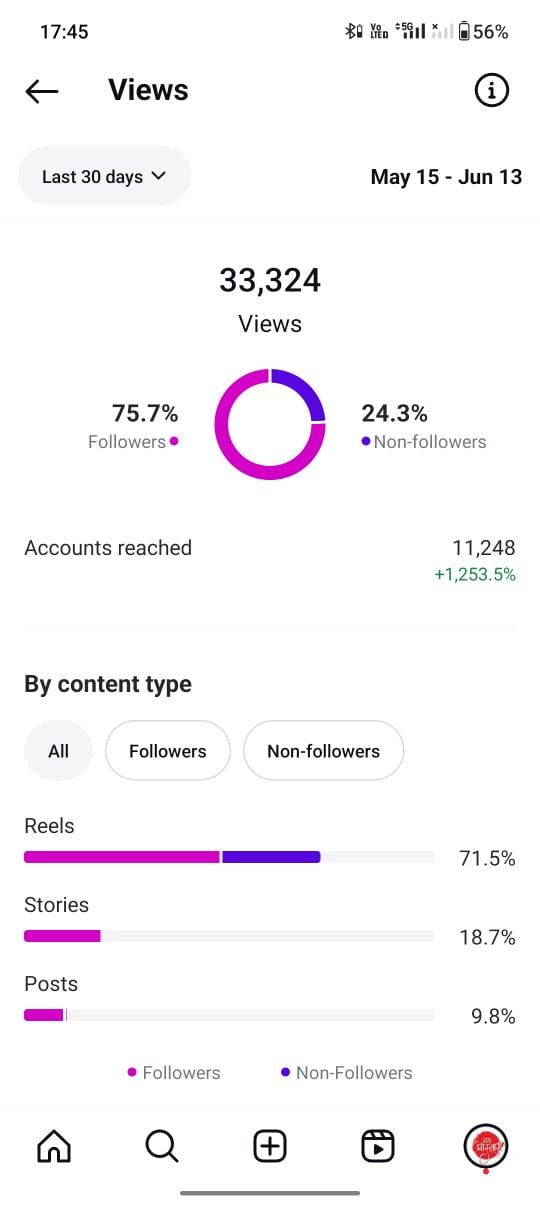
Task: Tap the create new post plus icon
Action: point(270,1146)
